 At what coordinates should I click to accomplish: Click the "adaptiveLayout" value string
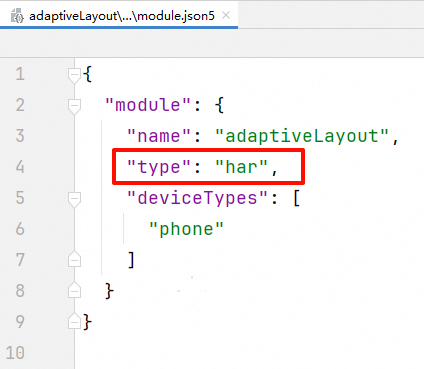click(x=302, y=136)
